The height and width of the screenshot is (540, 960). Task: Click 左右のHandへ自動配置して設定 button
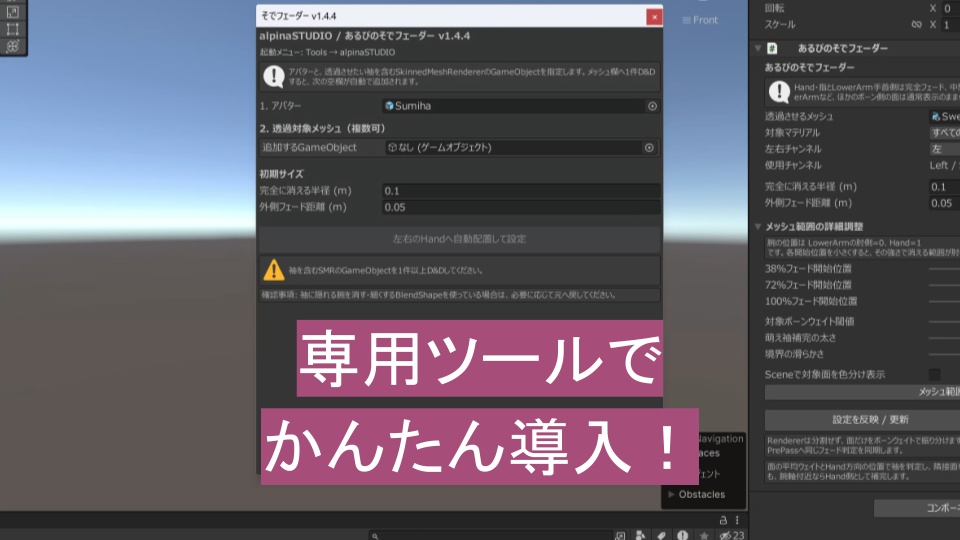pos(459,239)
